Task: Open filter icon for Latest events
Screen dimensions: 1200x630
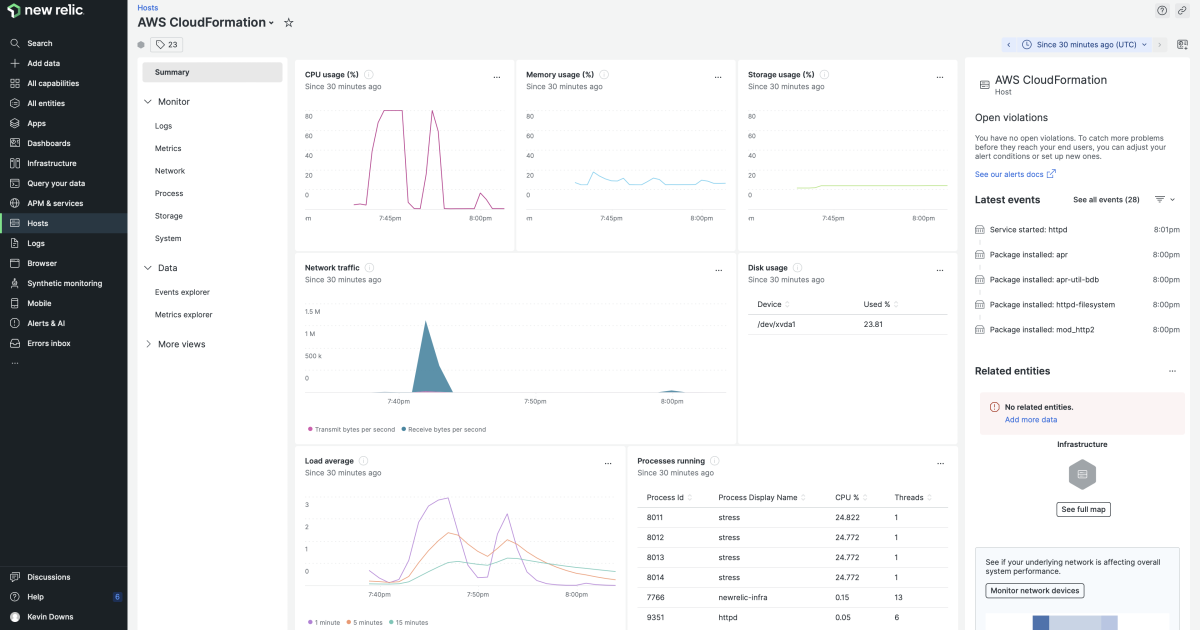Action: click(1160, 200)
